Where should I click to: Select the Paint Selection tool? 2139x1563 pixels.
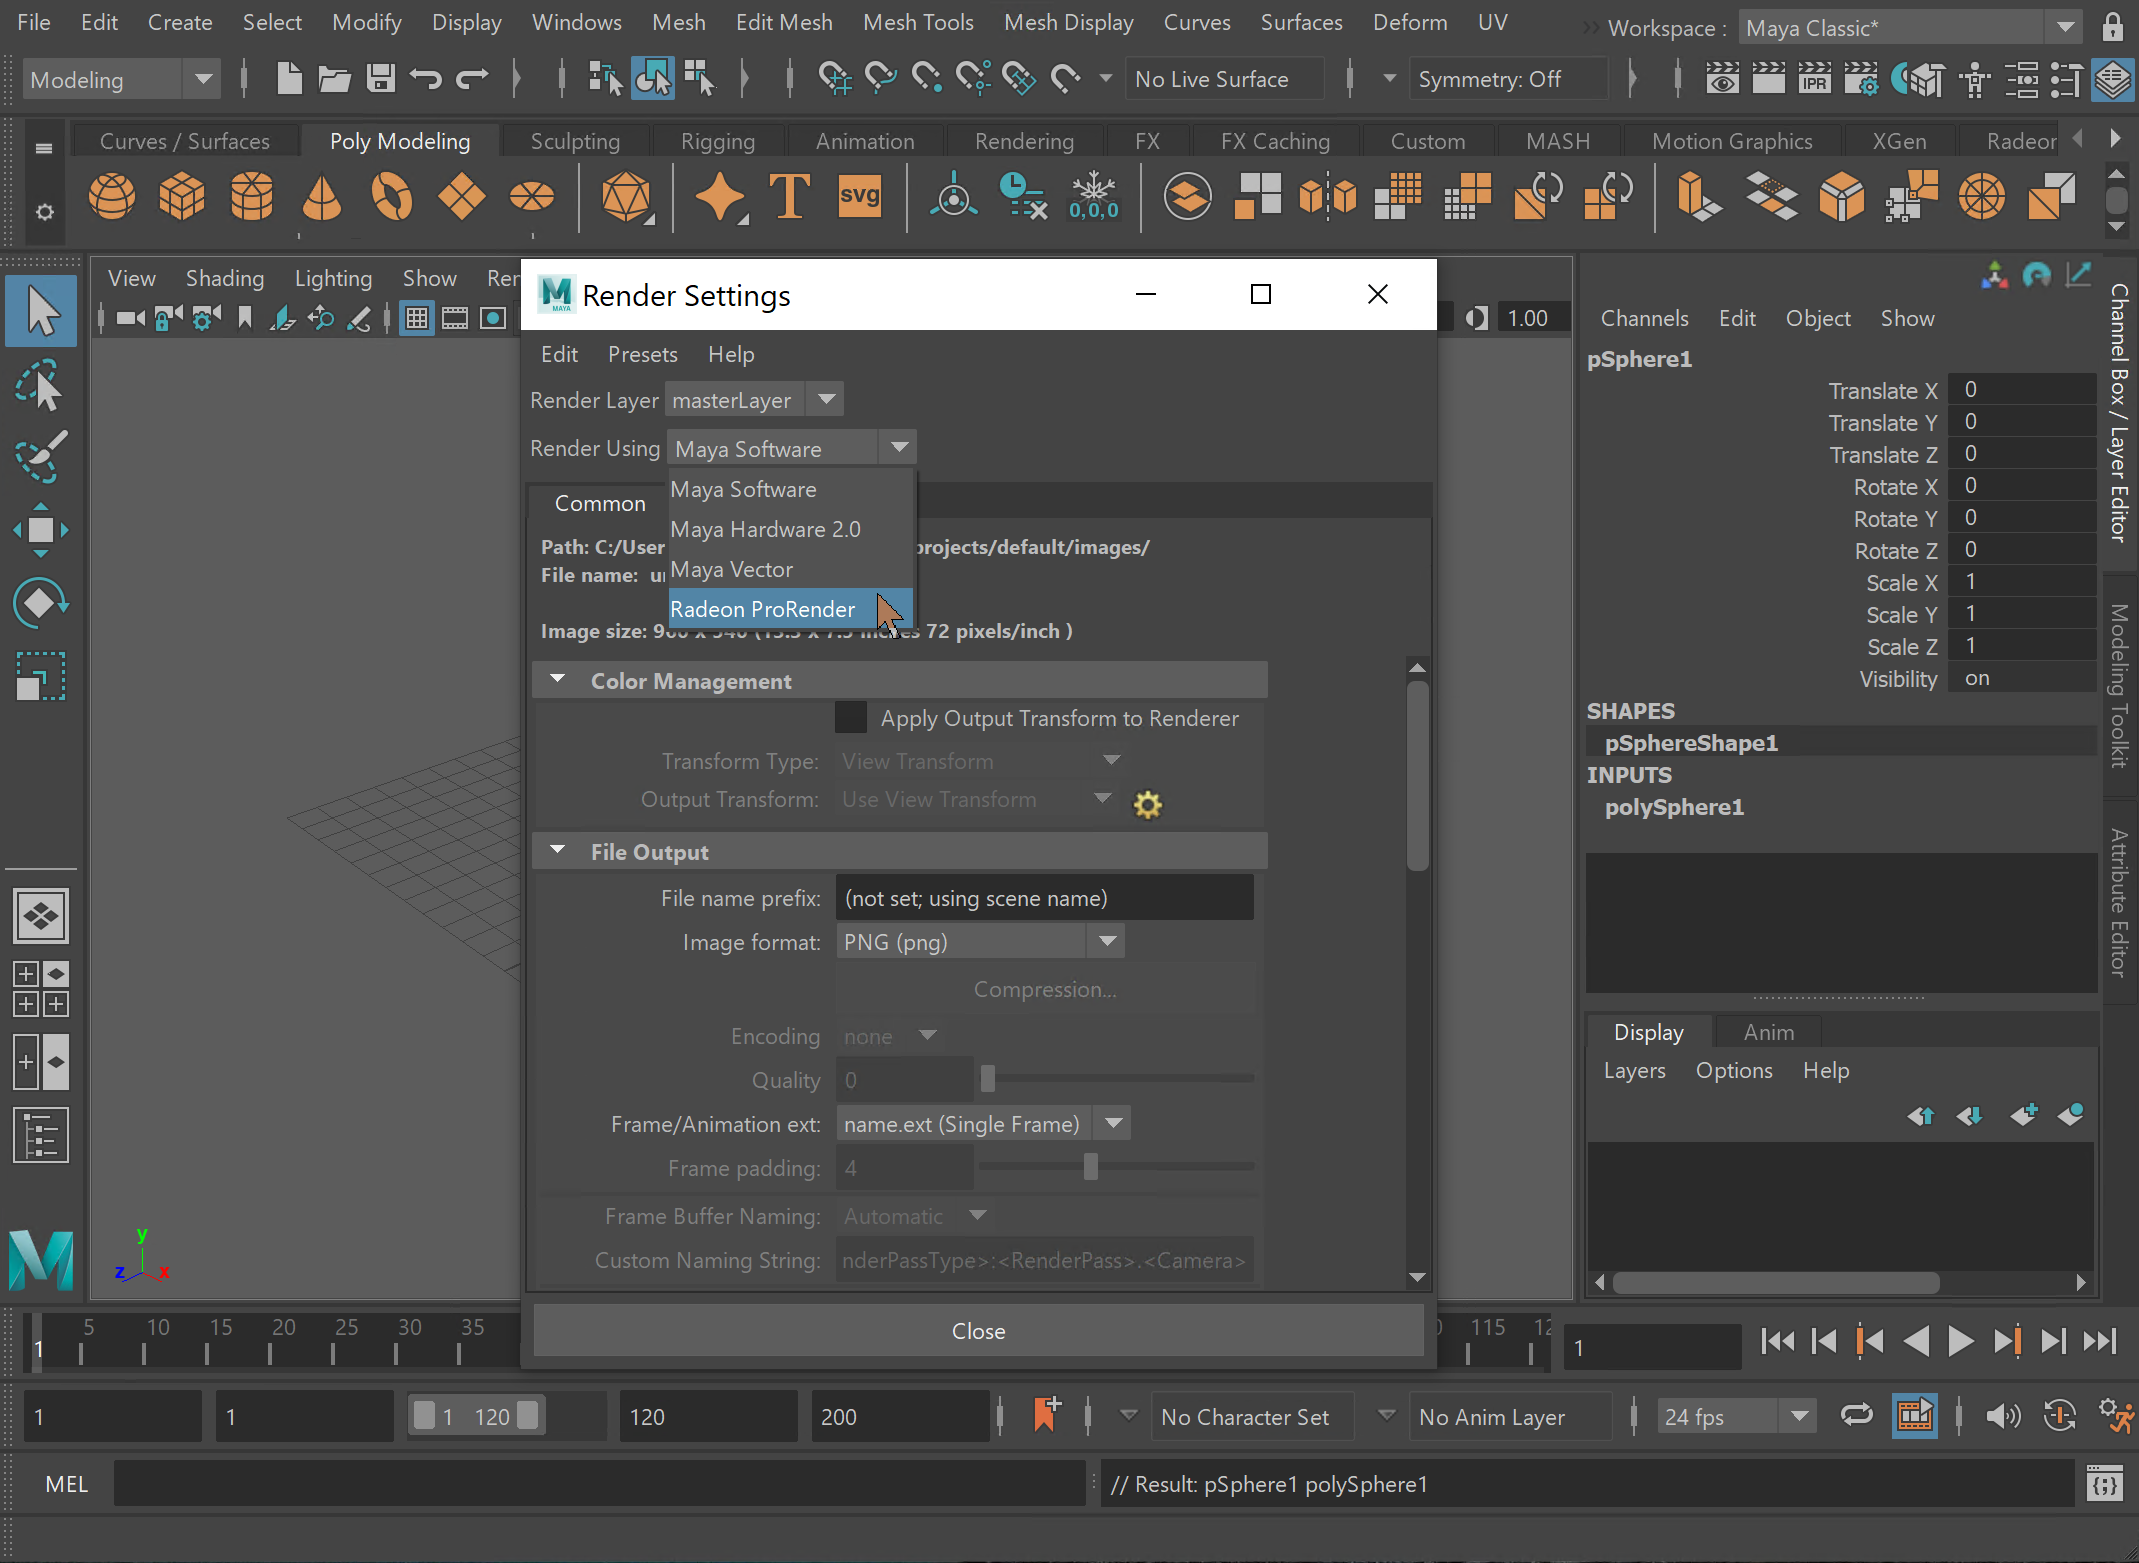40,456
